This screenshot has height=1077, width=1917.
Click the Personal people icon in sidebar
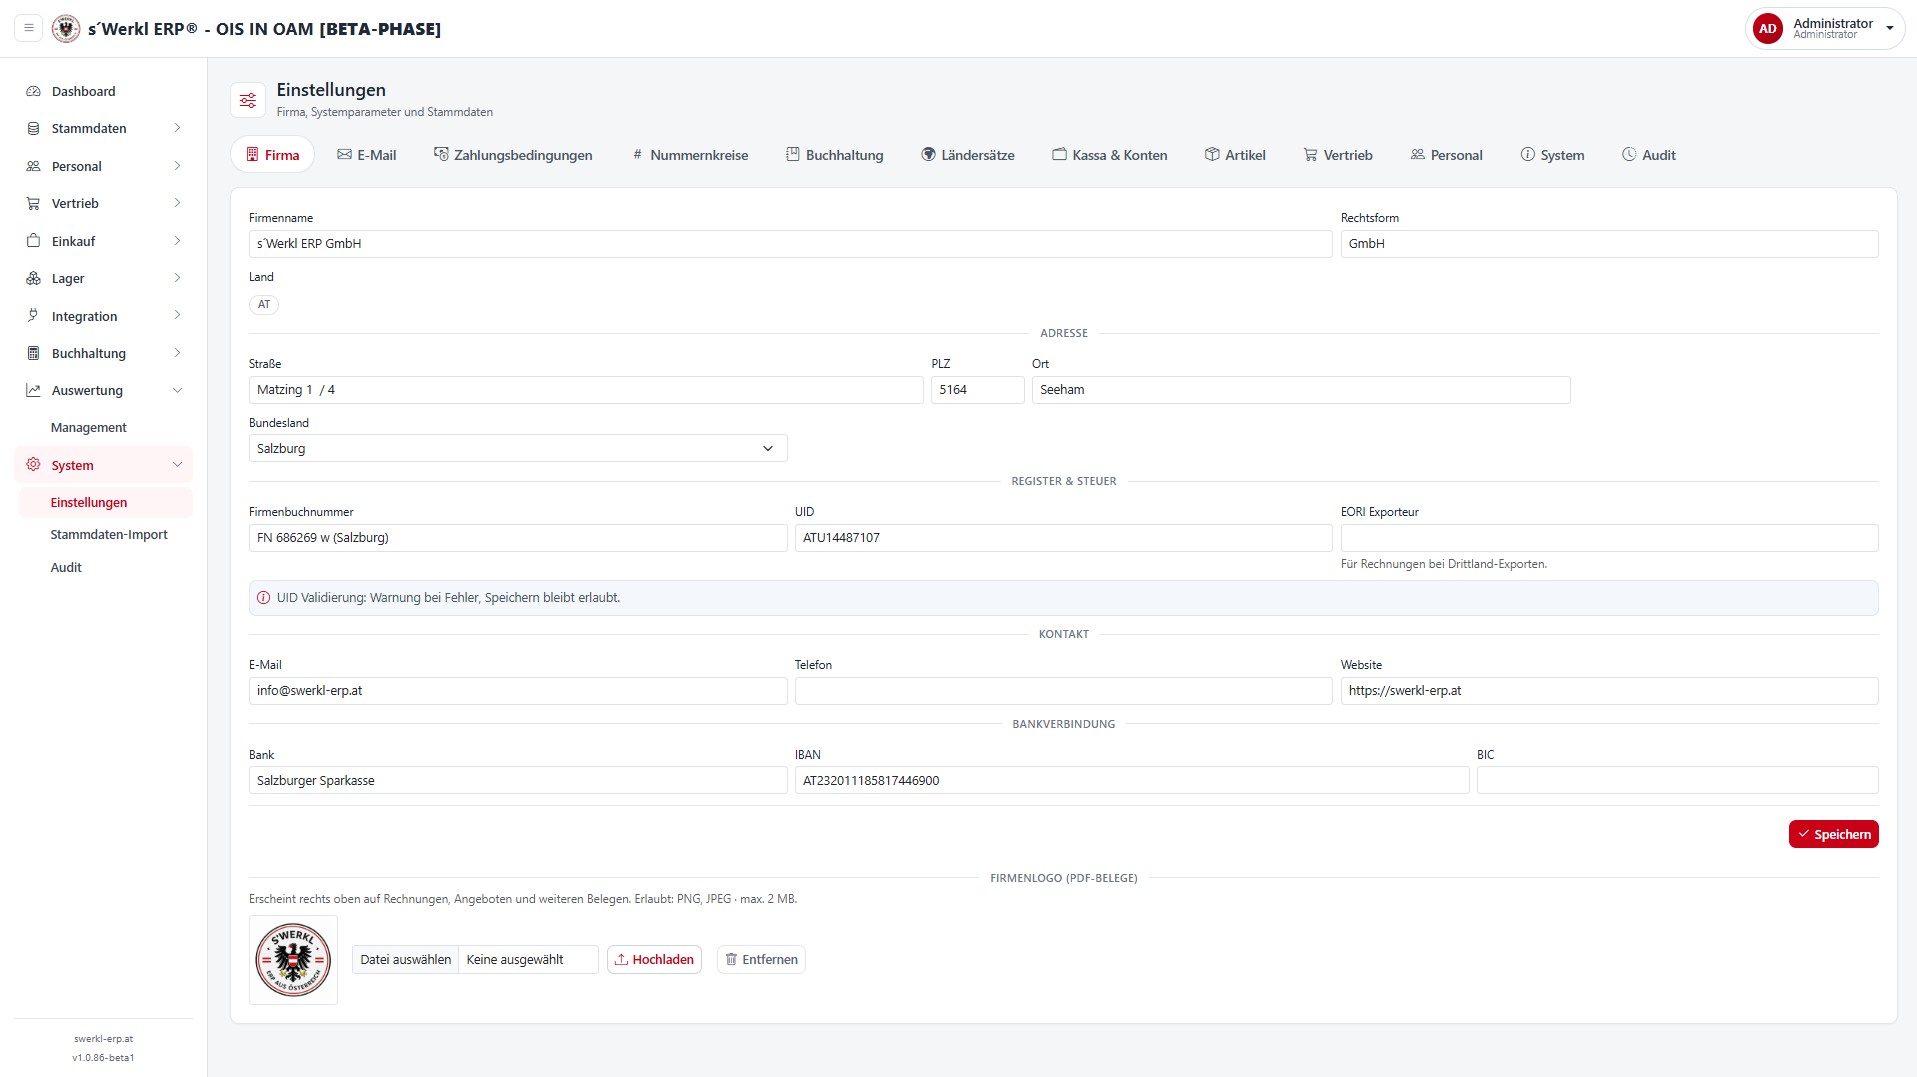[33, 166]
